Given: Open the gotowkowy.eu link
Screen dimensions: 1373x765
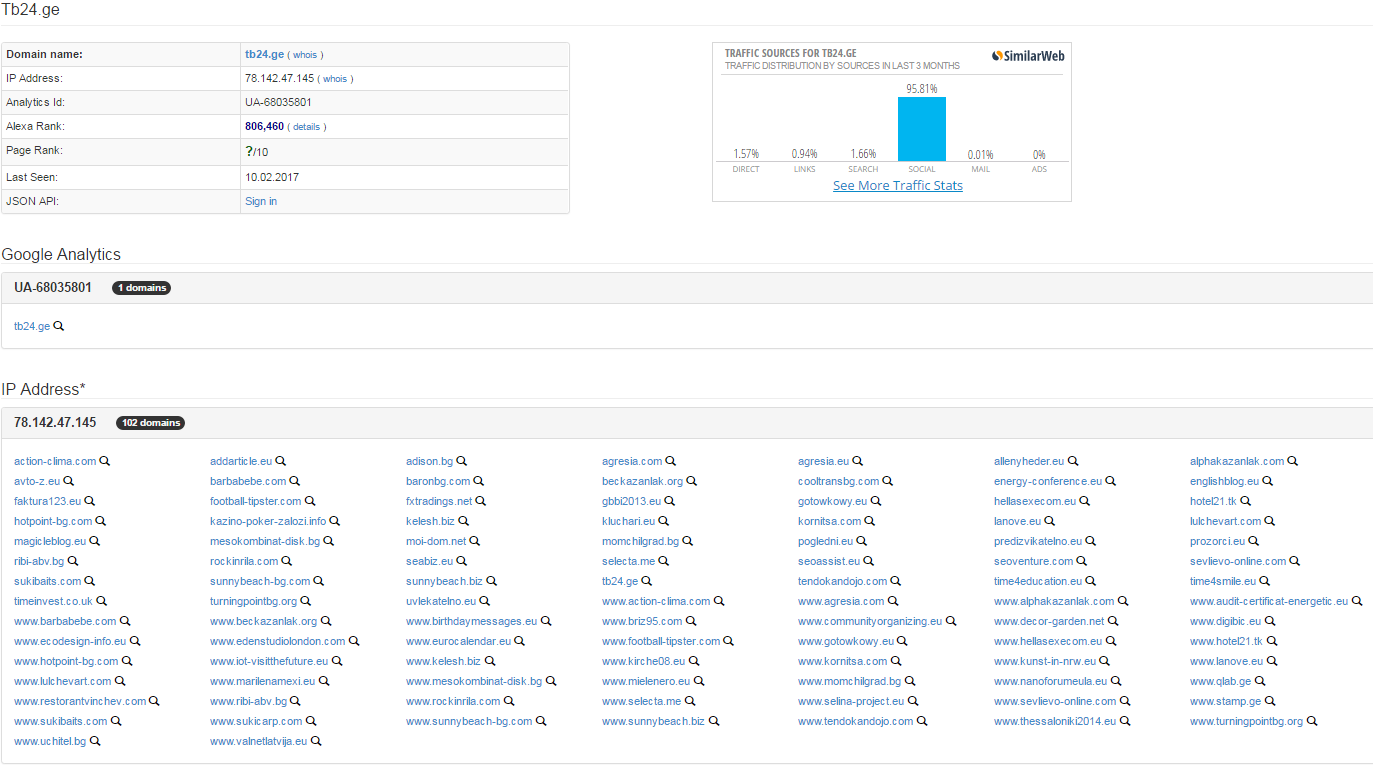Looking at the screenshot, I should [x=833, y=501].
